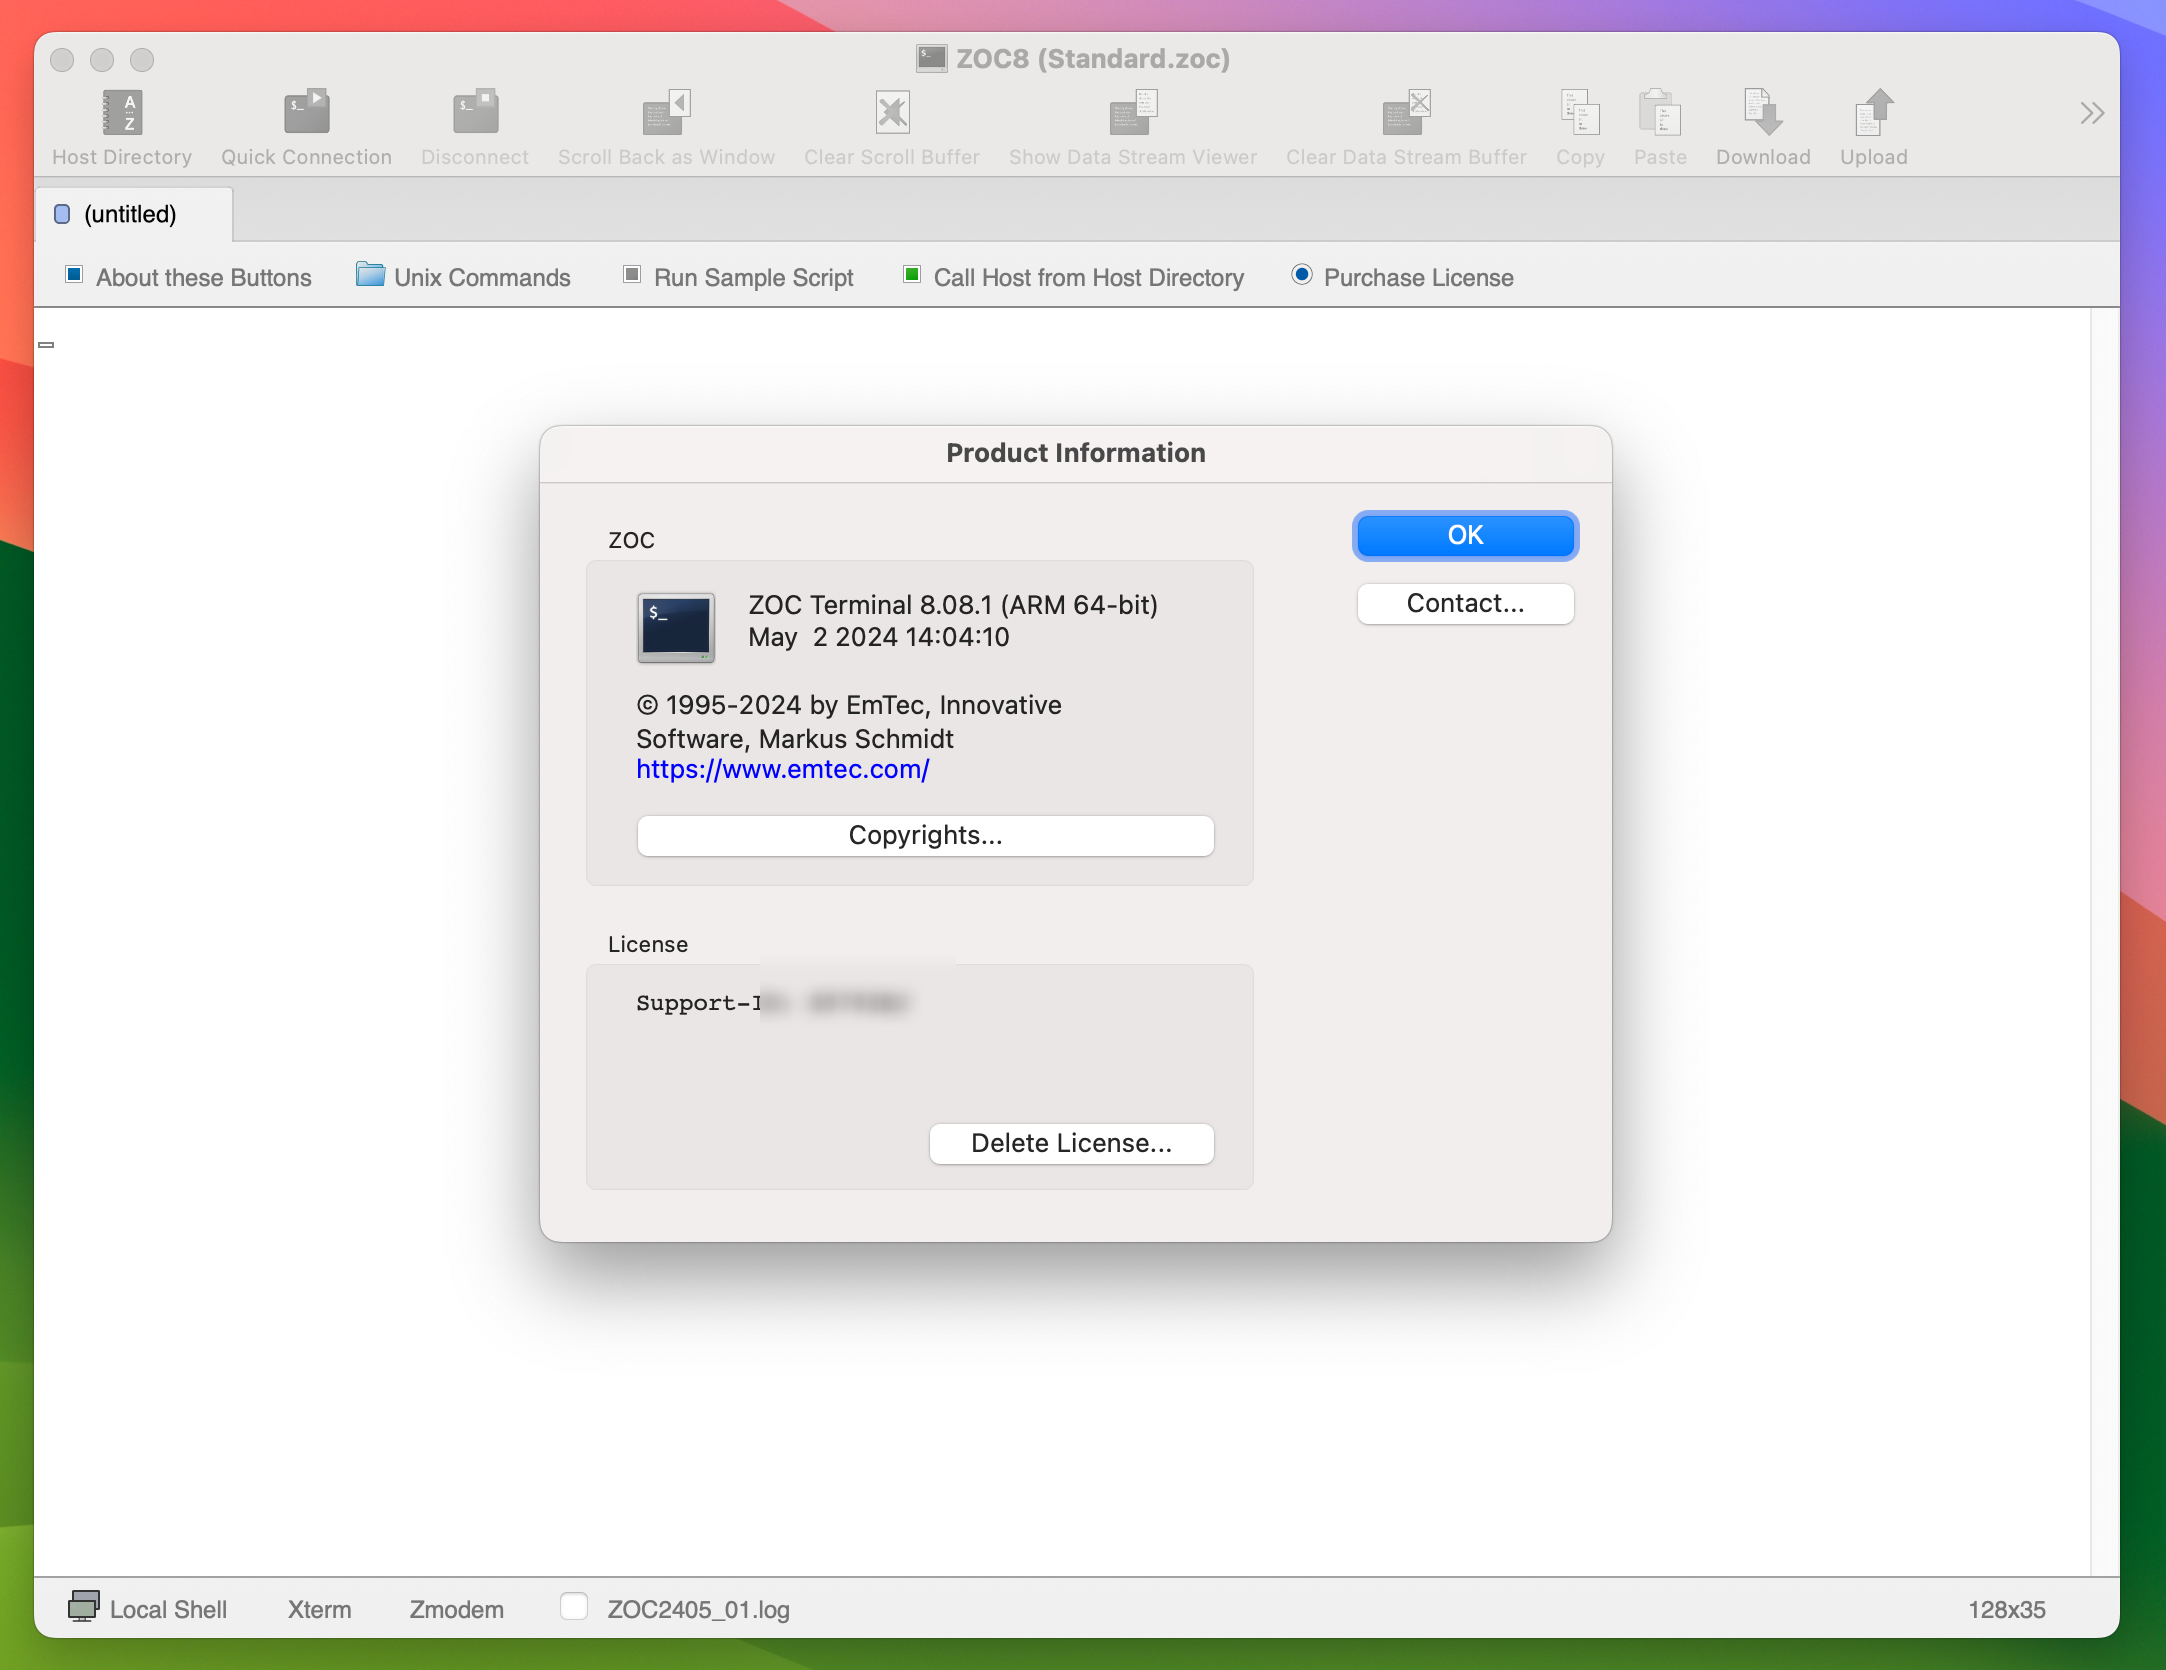
Task: Select Purchase License radio button
Action: pos(1301,274)
